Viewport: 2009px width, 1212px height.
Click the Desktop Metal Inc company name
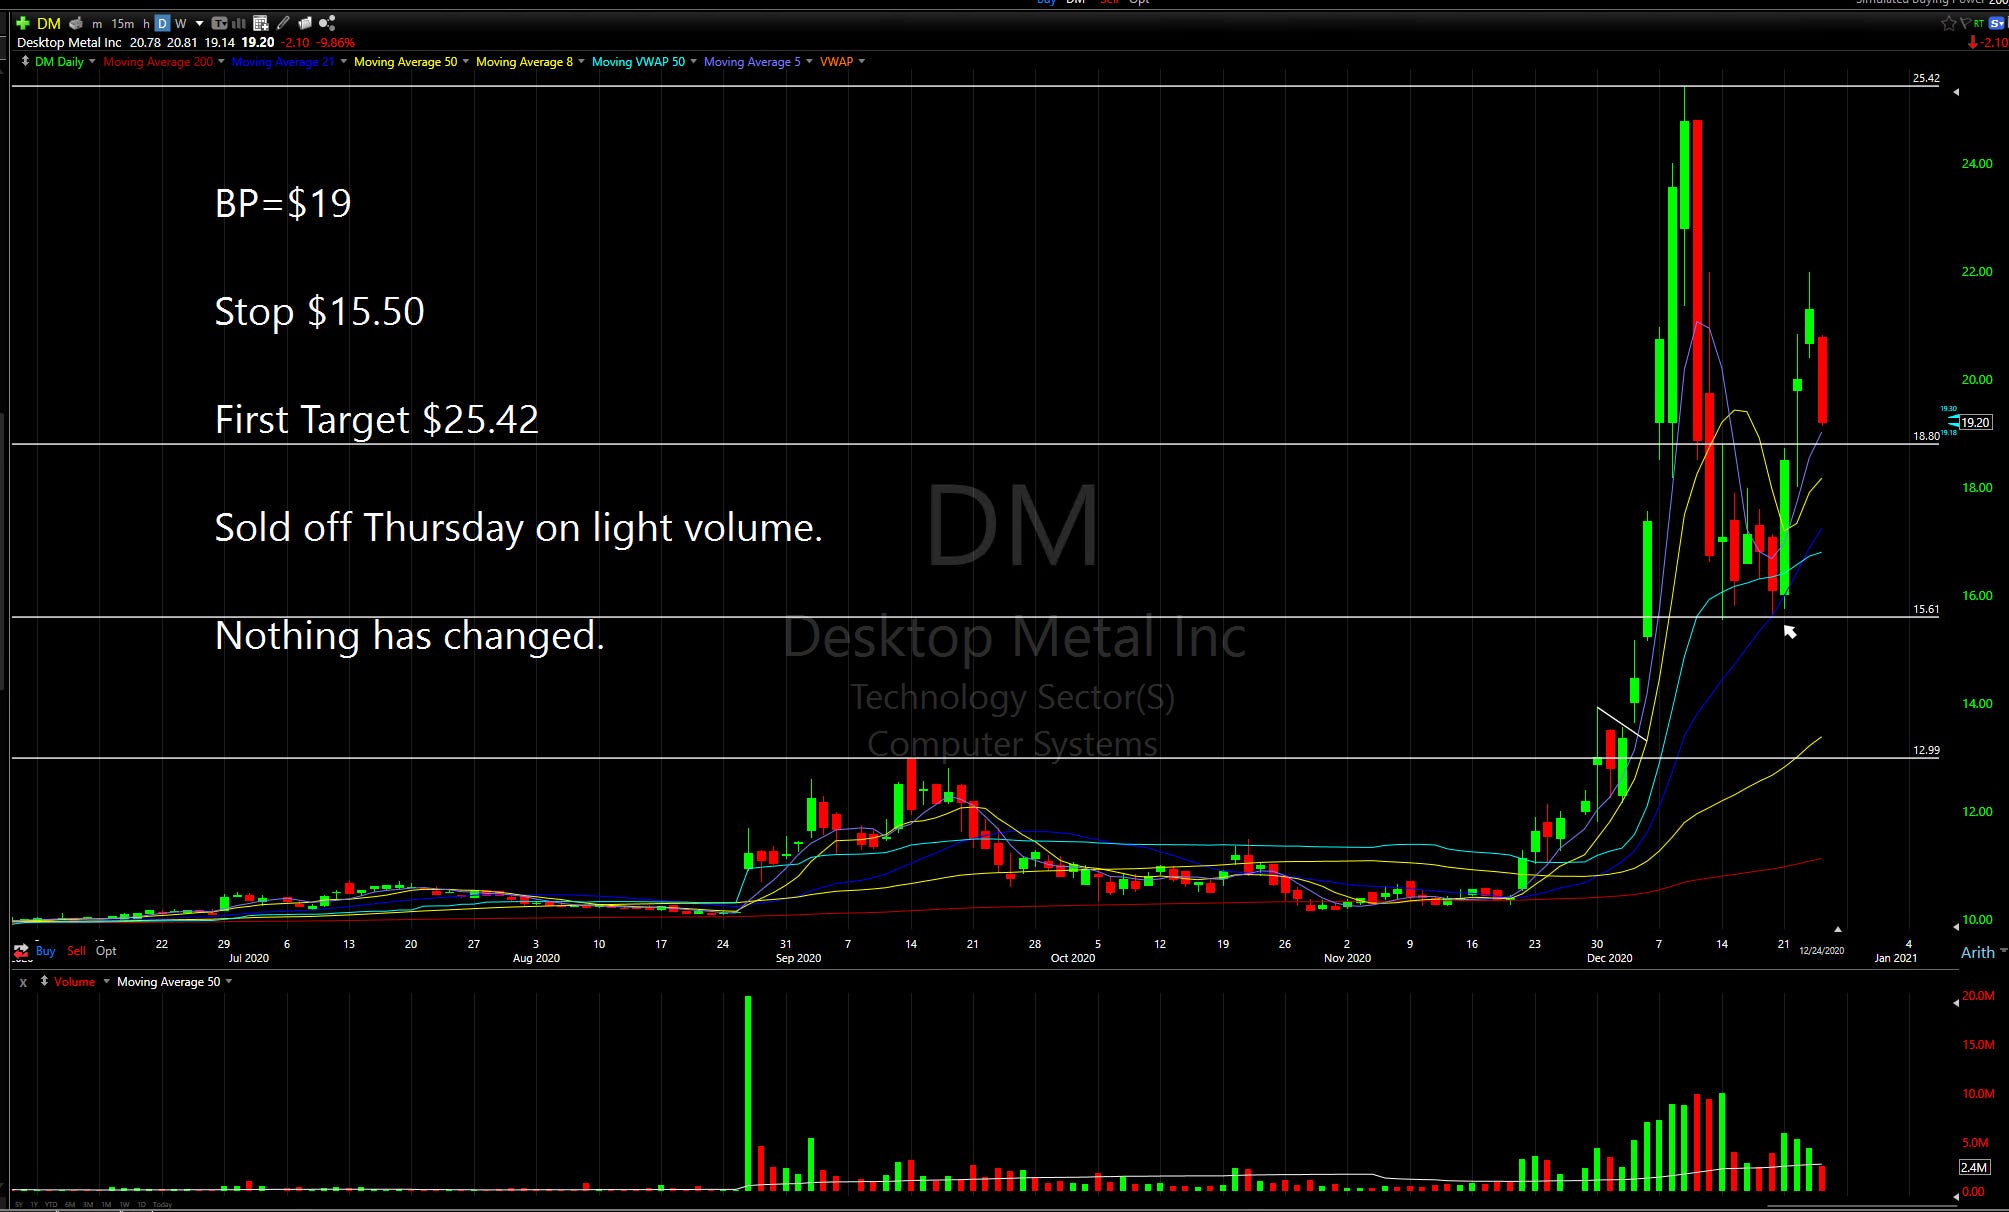tap(69, 42)
